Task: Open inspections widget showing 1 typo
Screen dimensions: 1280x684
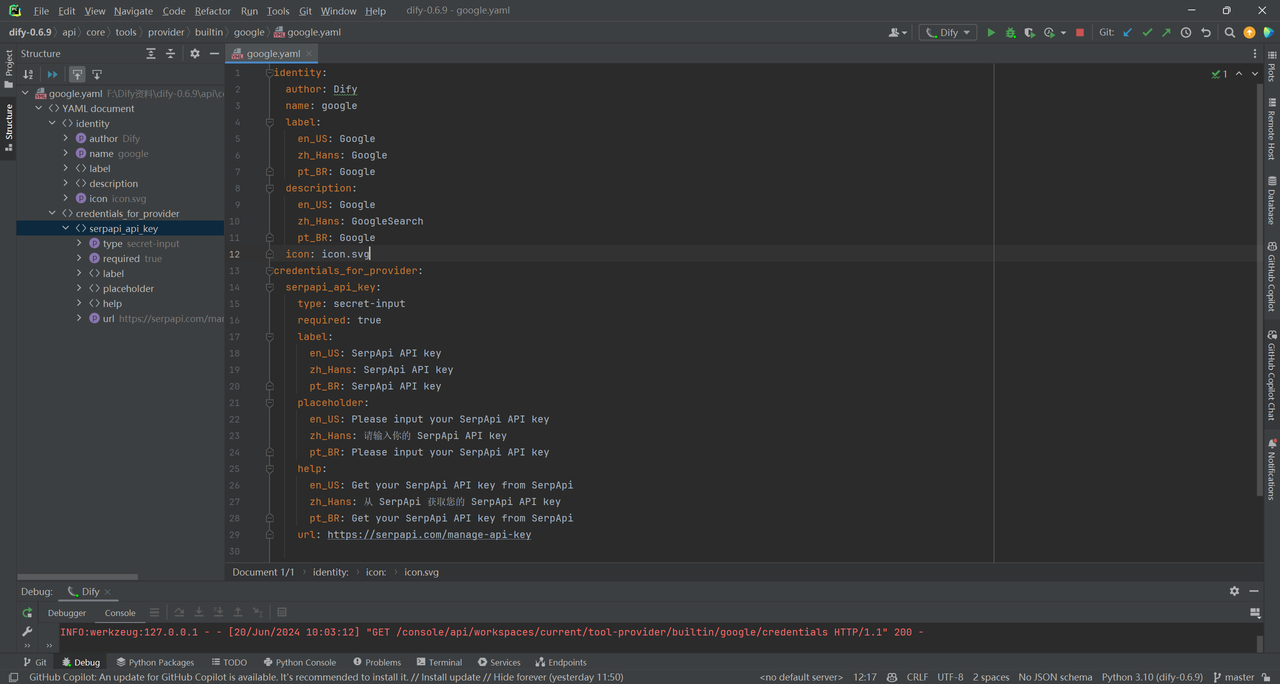Action: [x=1219, y=74]
